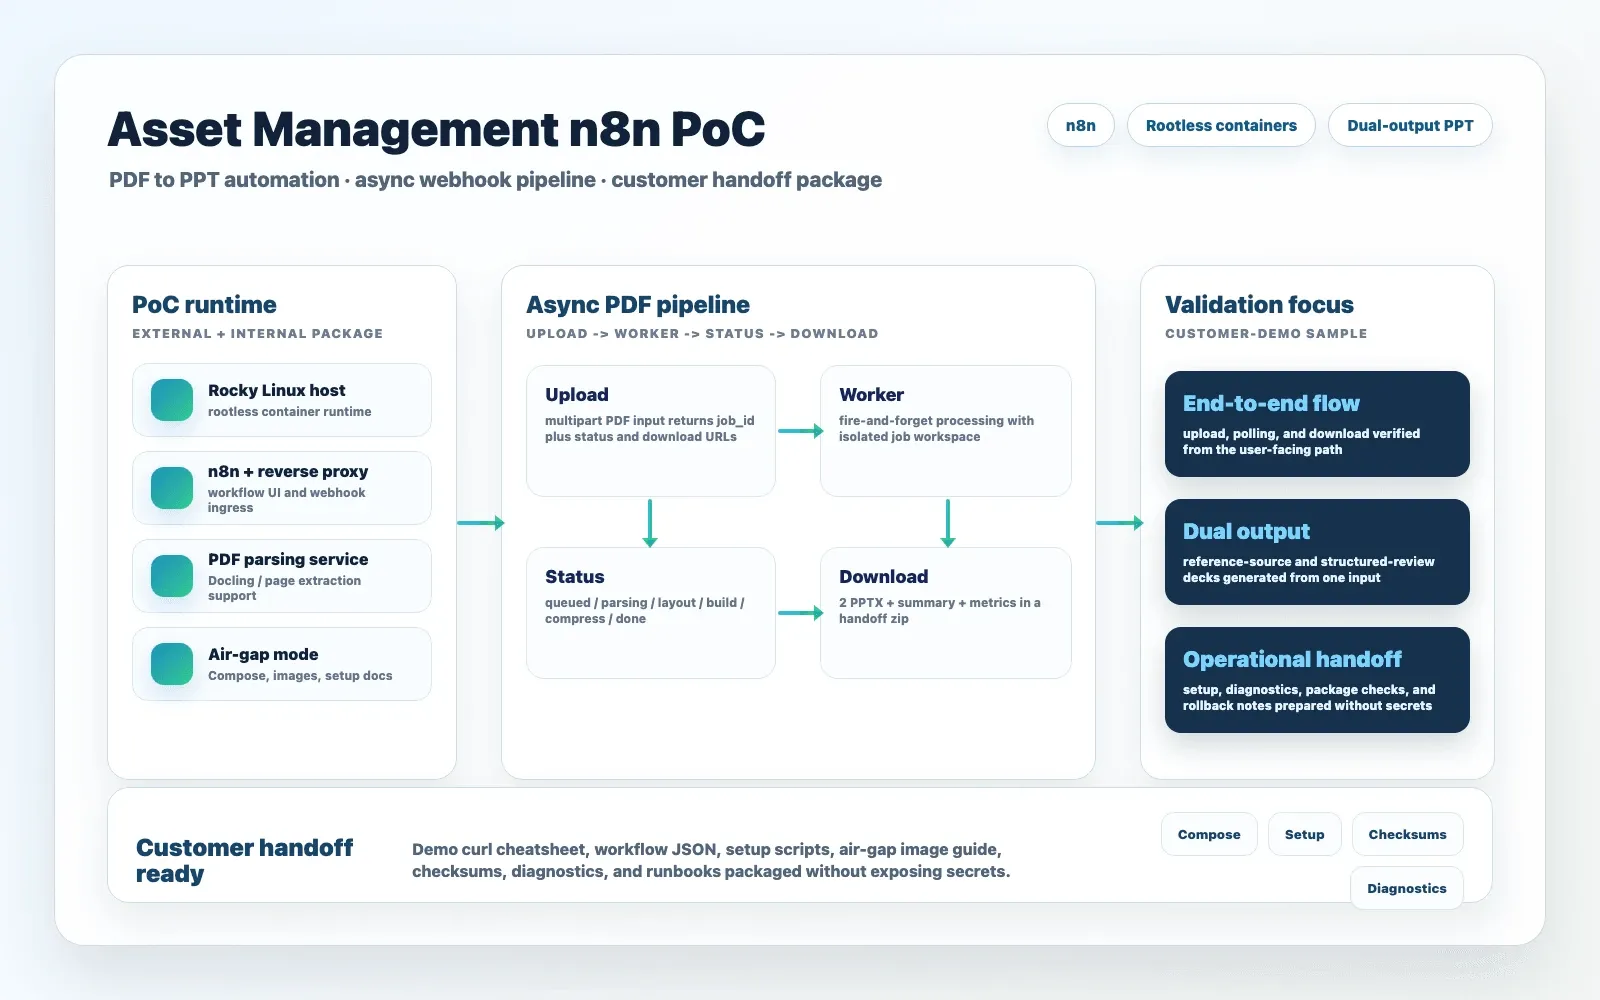Click the "rootless container runtime" caption
The width and height of the screenshot is (1600, 1000).
tap(289, 412)
